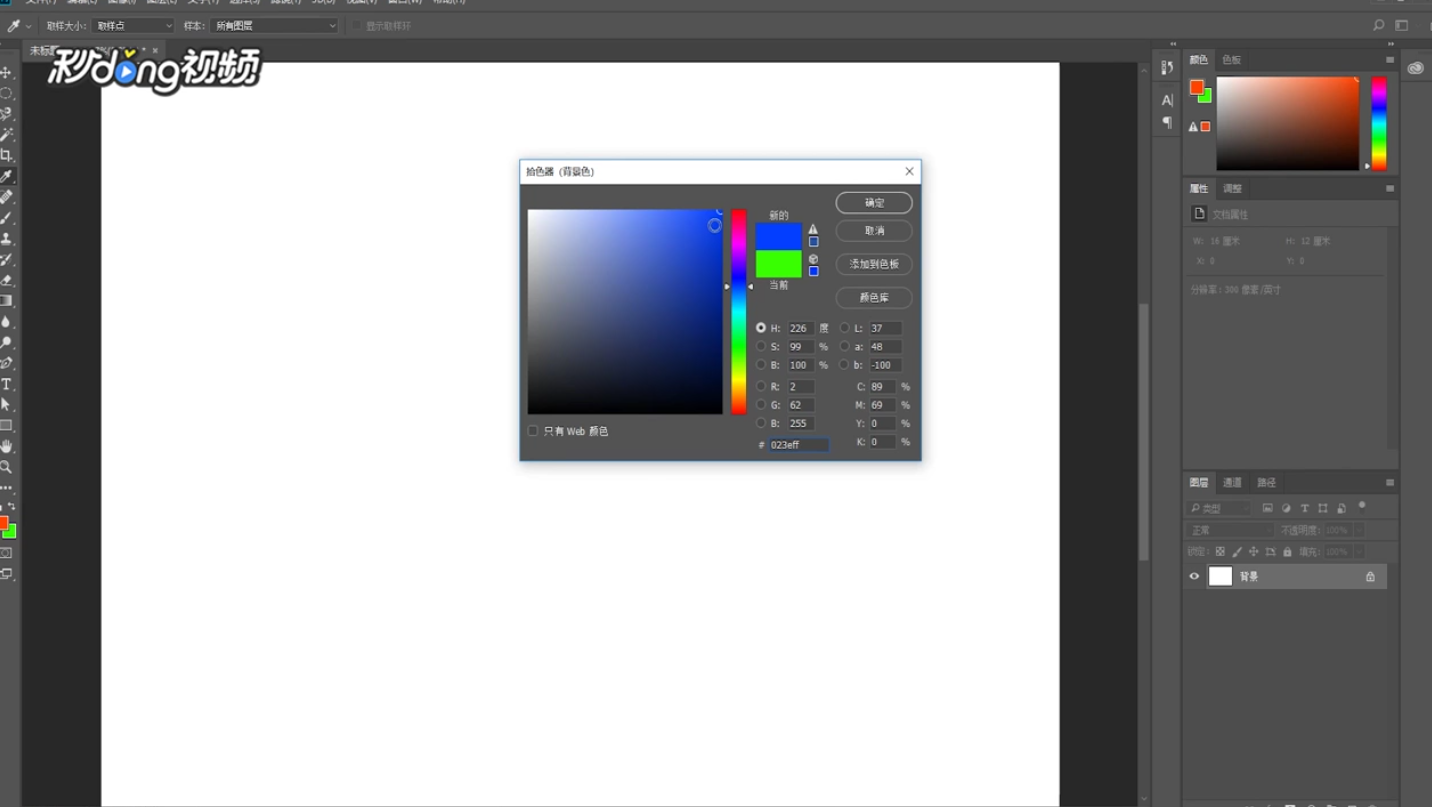Click the out-of-gamut warning triangle in picker
Screen dimensions: 1432x807
click(813, 229)
